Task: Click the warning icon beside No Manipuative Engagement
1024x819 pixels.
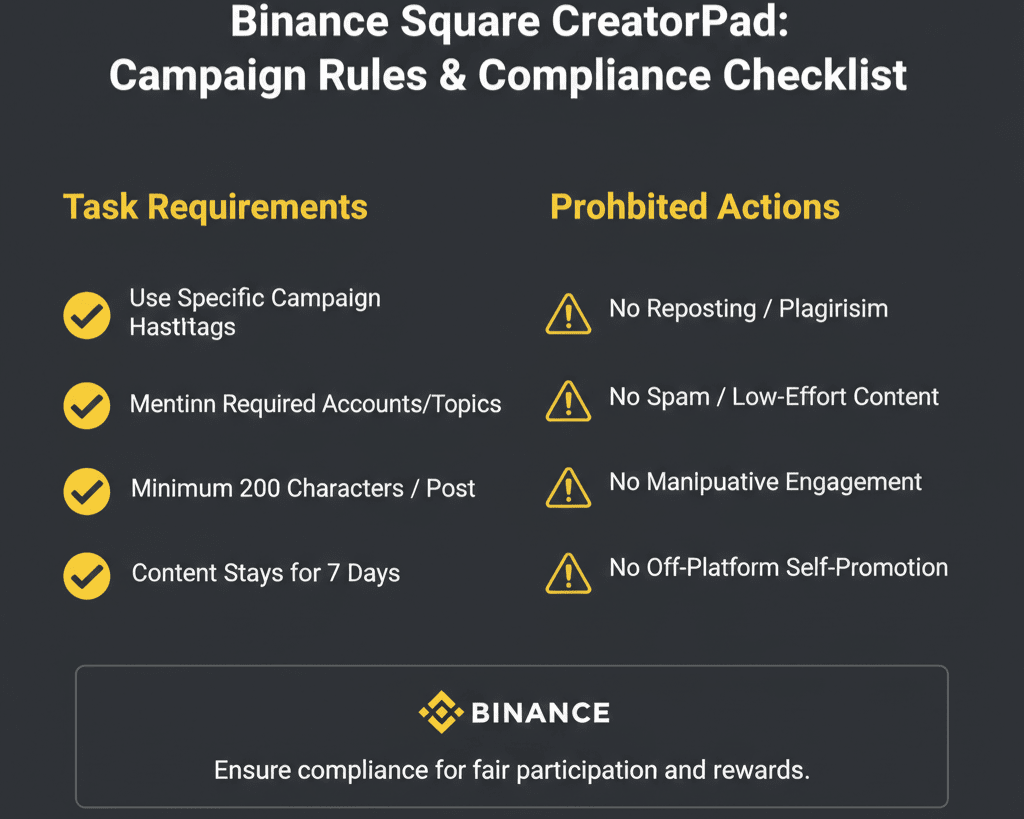Action: 569,487
